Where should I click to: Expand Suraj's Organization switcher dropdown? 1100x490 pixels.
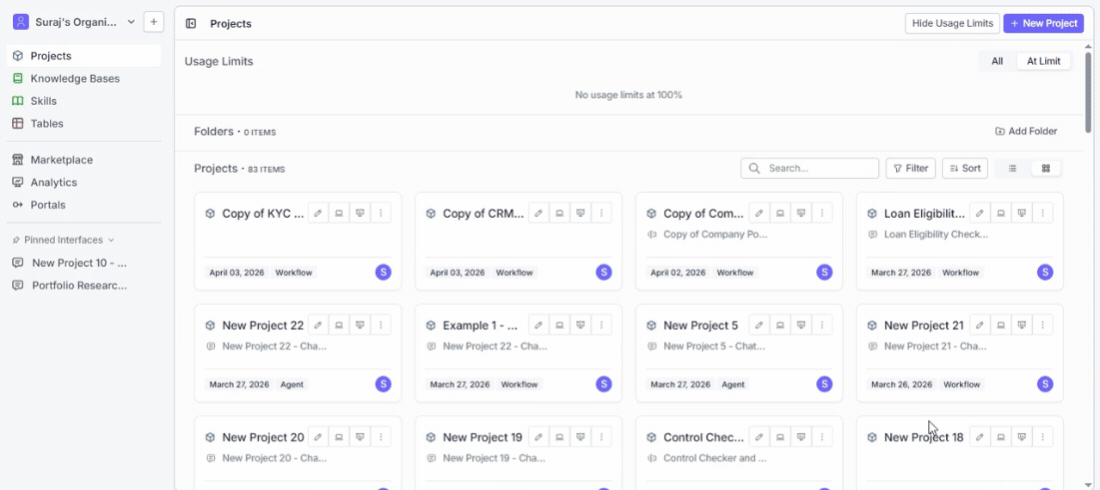pyautogui.click(x=131, y=22)
